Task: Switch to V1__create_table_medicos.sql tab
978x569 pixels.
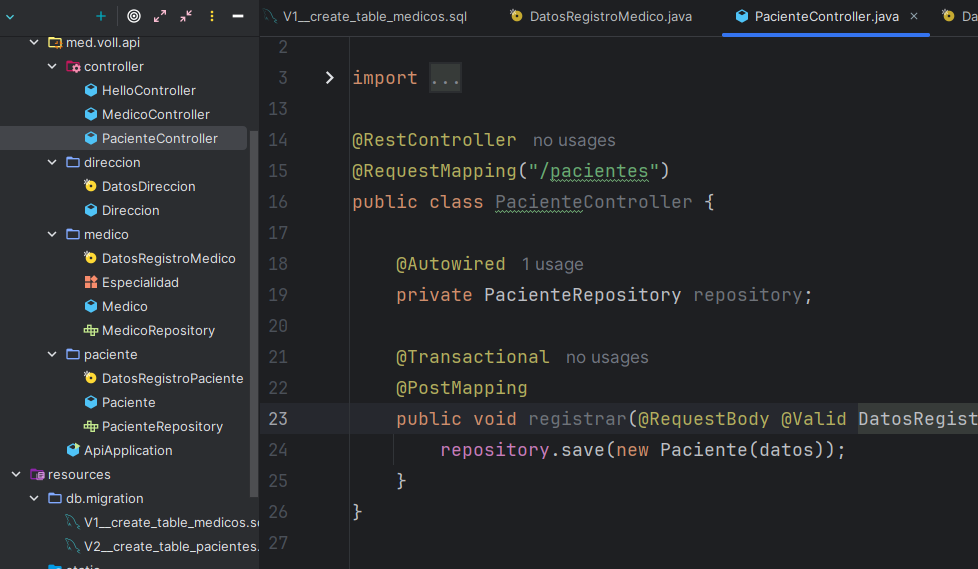Action: click(374, 17)
